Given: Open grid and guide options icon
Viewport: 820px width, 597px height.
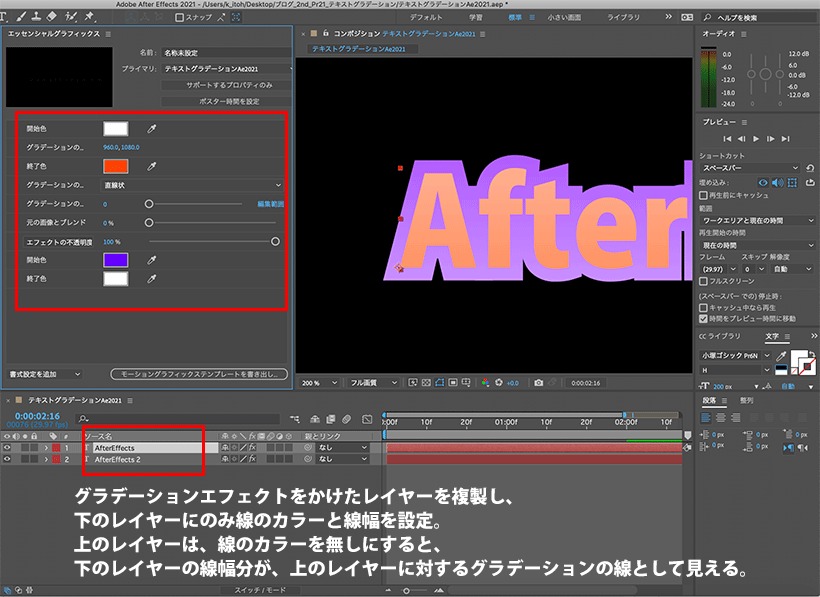Looking at the screenshot, I should tap(466, 383).
